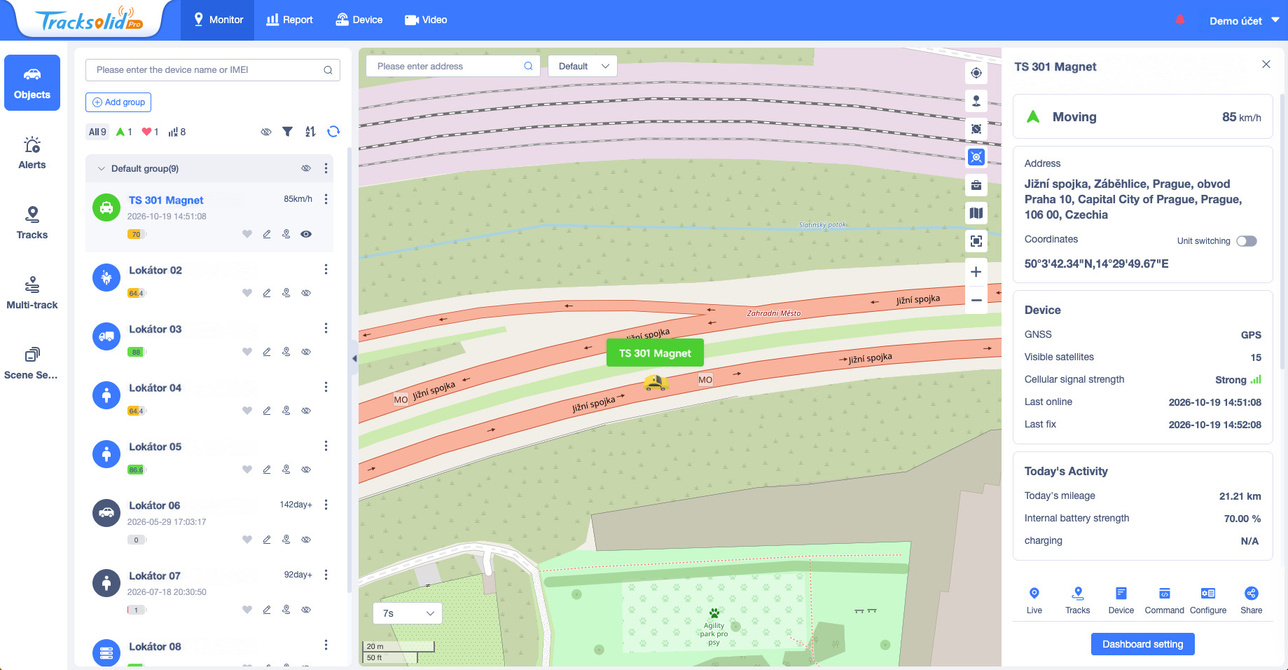Click the Dashboard setting button
The height and width of the screenshot is (670, 1288).
click(x=1143, y=644)
